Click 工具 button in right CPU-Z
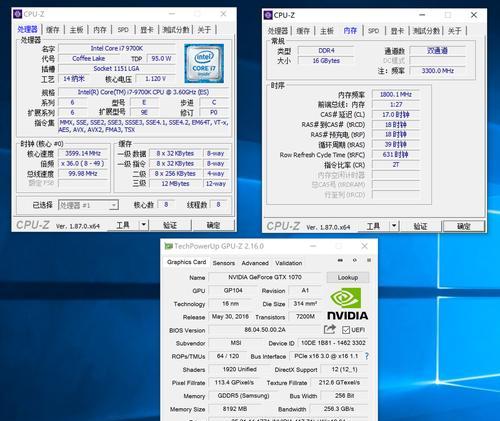The image size is (500, 421). pos(373,226)
